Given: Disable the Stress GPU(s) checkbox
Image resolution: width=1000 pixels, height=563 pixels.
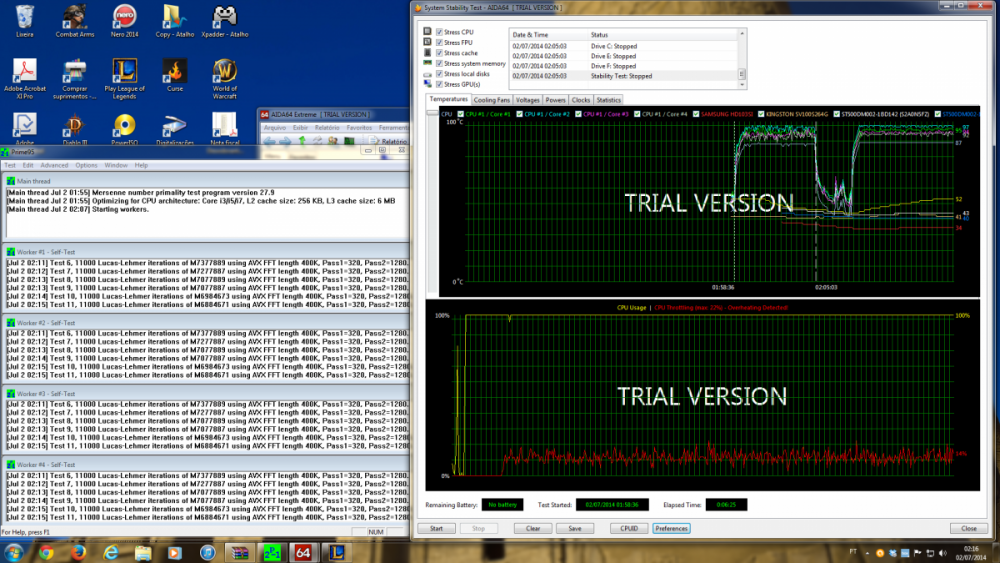Looking at the screenshot, I should click(x=439, y=85).
